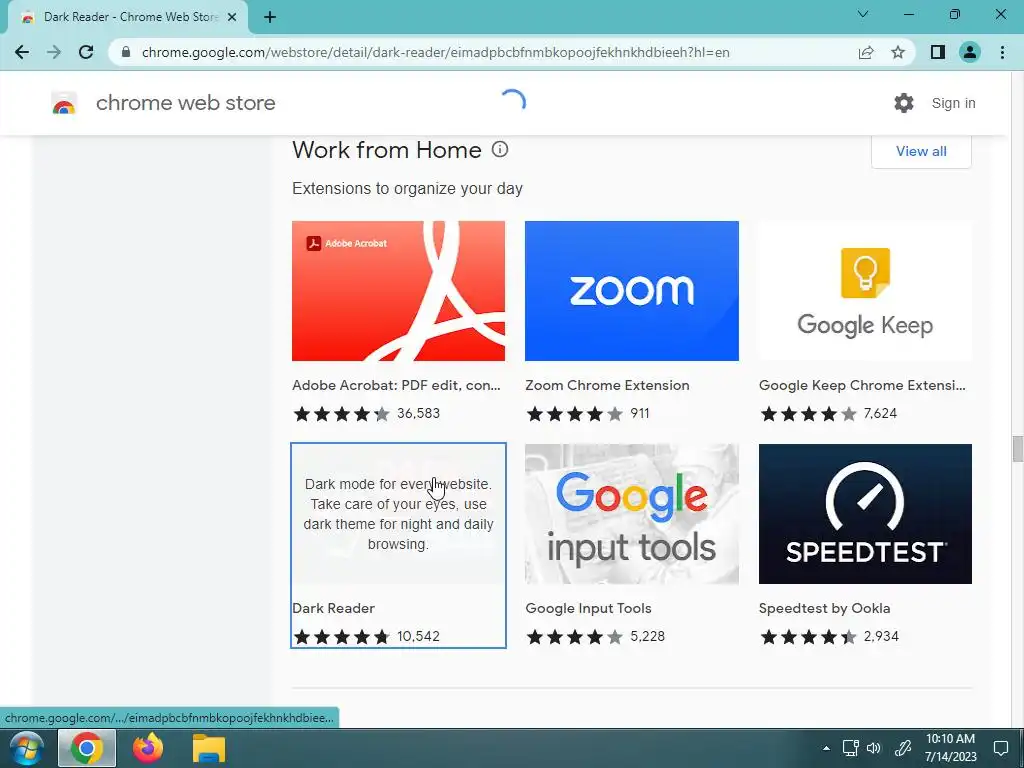Viewport: 1024px width, 768px height.
Task: Click Speedtest by Ookla title text
Action: pyautogui.click(x=824, y=608)
